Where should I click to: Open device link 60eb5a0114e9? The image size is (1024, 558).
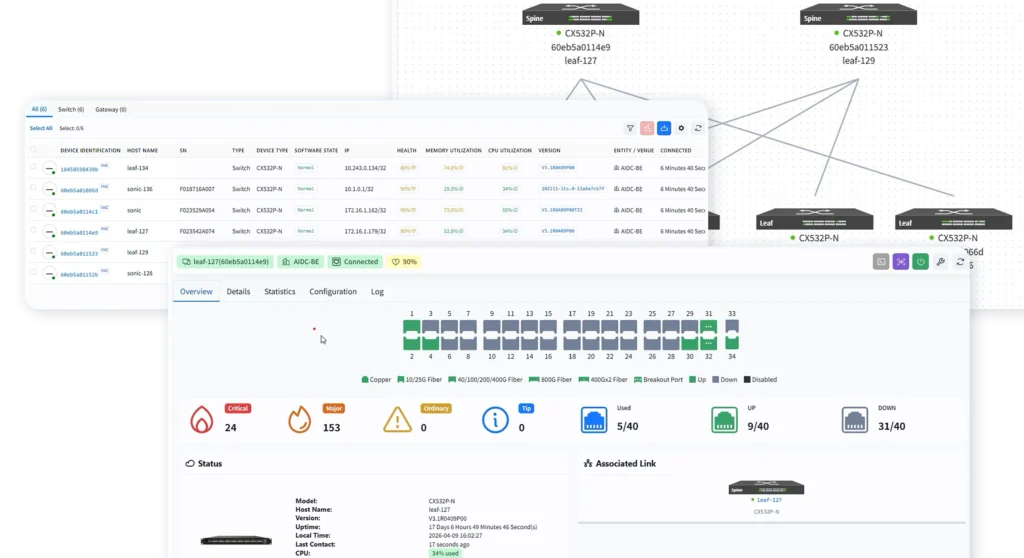coord(79,233)
